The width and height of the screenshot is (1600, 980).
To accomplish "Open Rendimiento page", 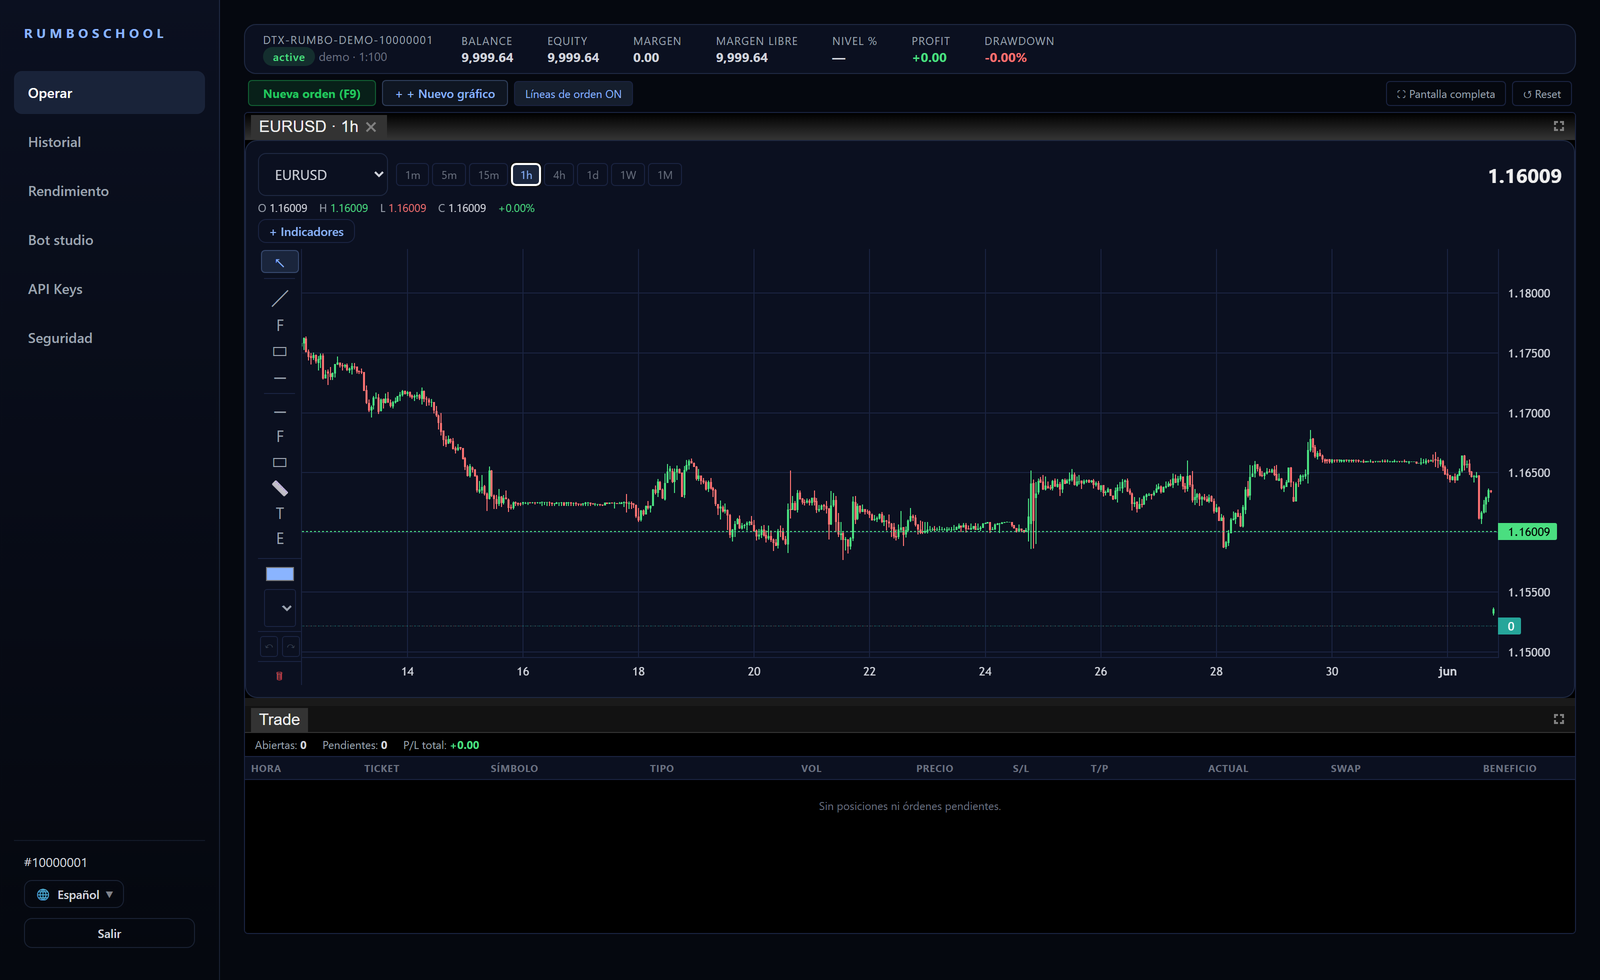I will (x=110, y=191).
